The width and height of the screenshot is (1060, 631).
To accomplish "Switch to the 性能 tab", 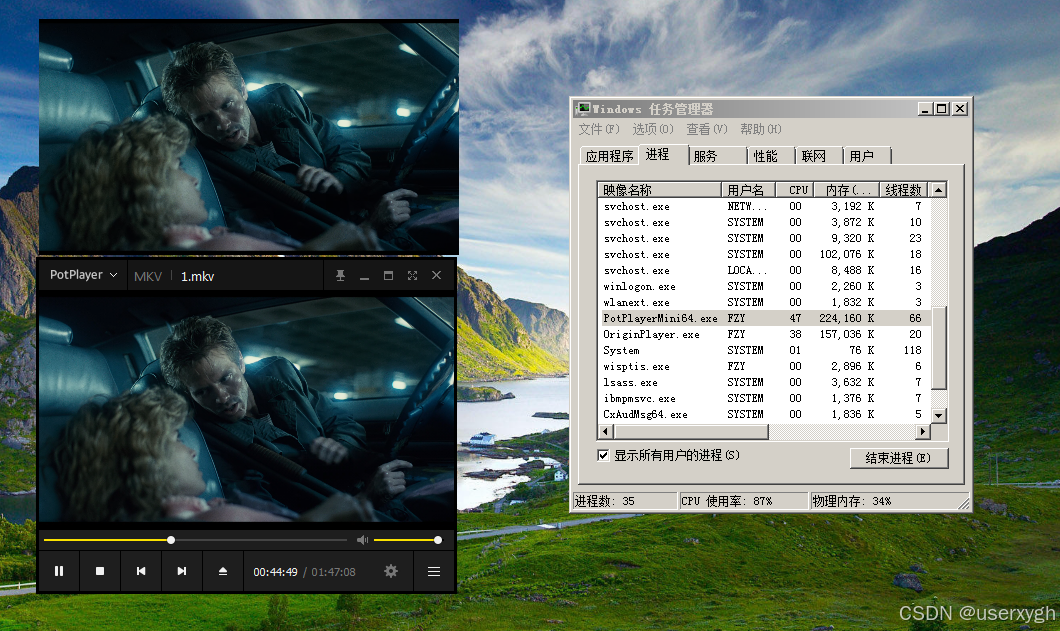I will click(770, 156).
